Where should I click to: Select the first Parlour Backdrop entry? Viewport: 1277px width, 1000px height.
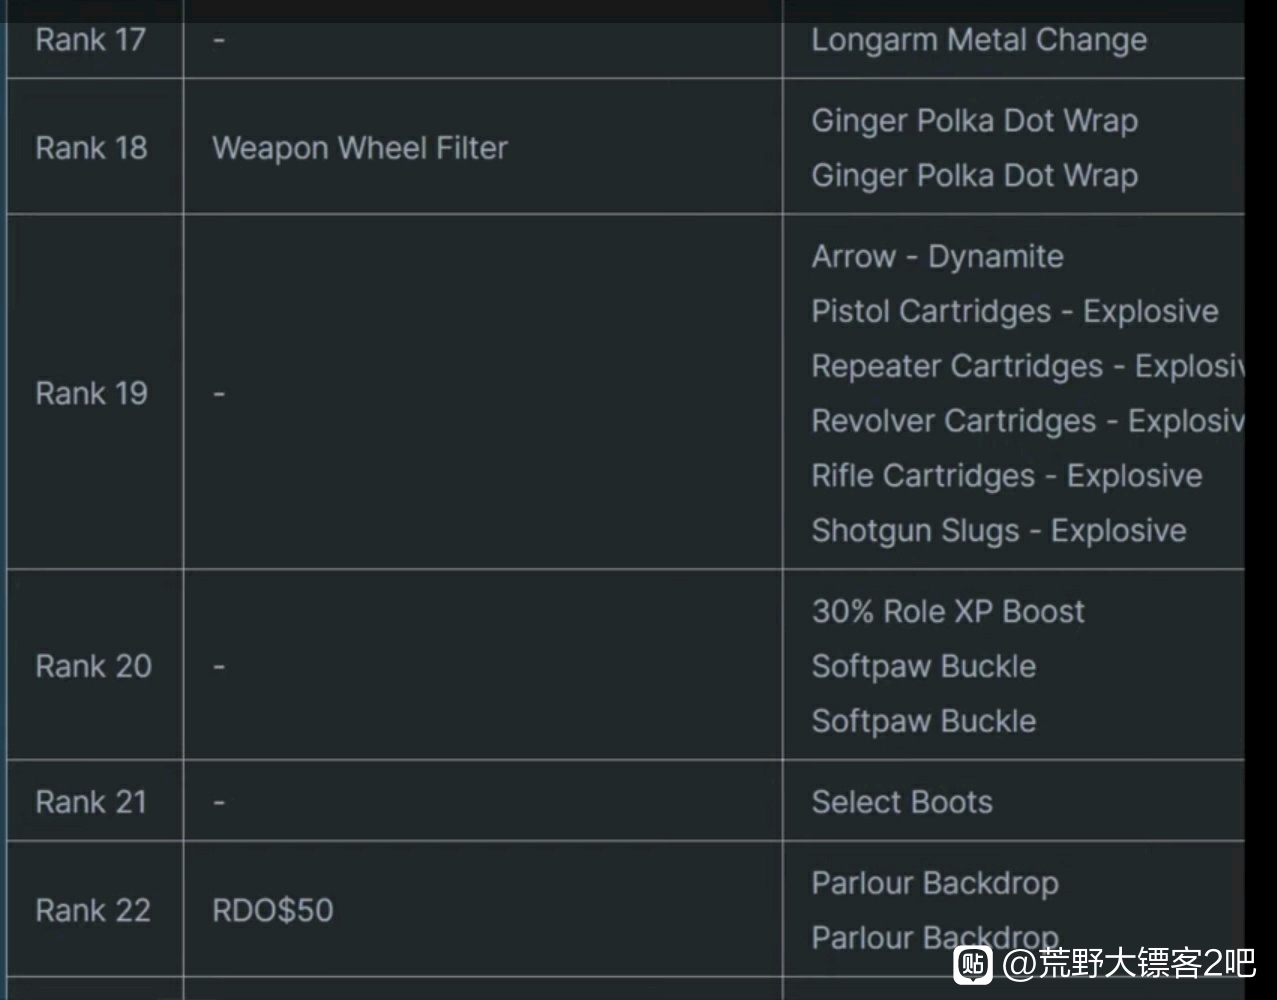click(935, 884)
